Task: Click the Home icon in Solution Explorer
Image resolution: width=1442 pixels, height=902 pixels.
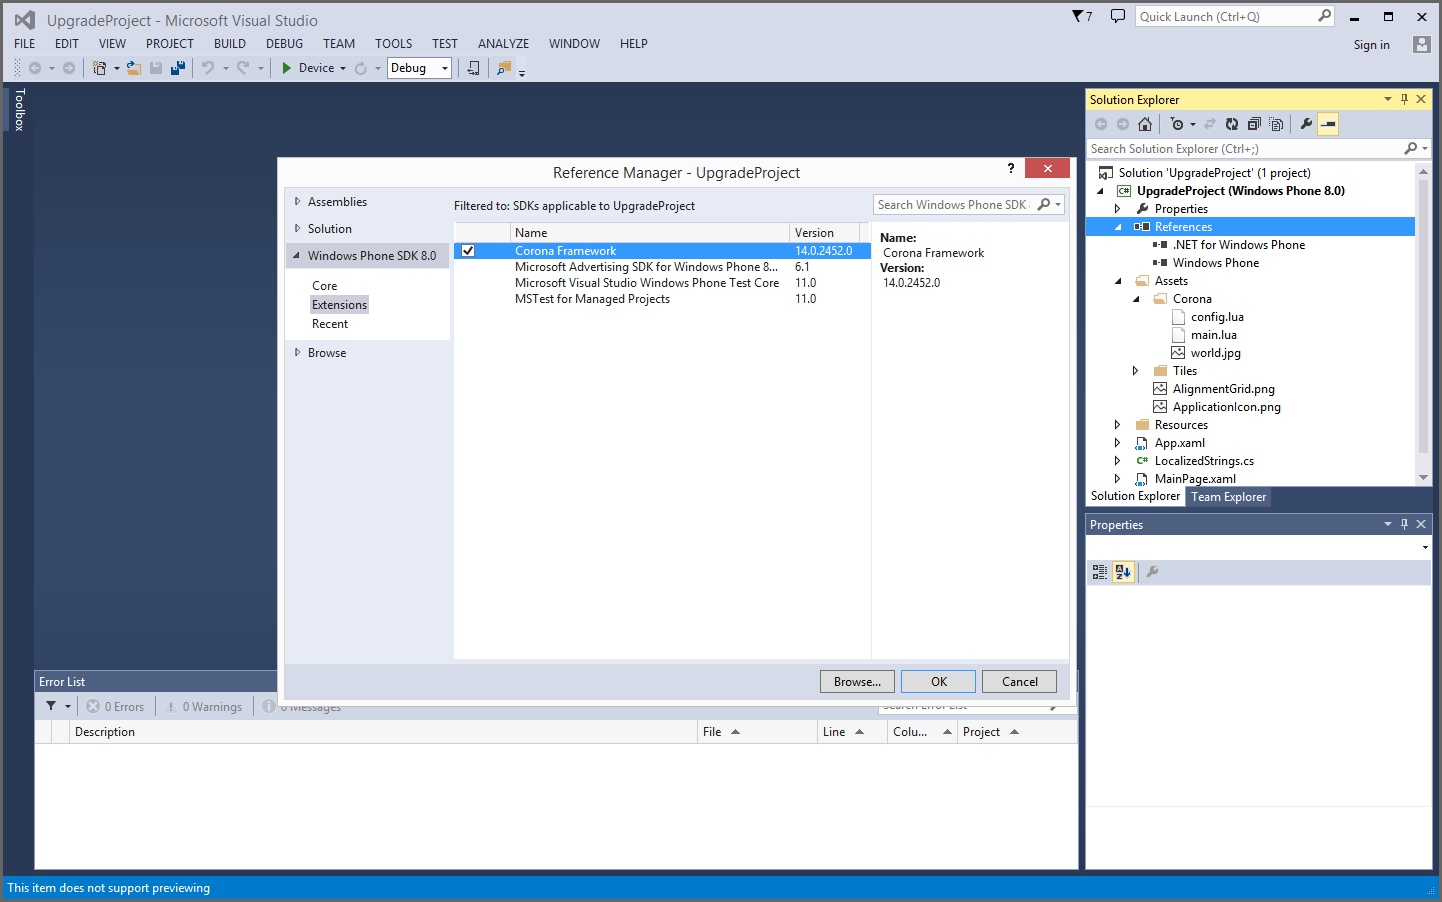Action: (x=1145, y=124)
